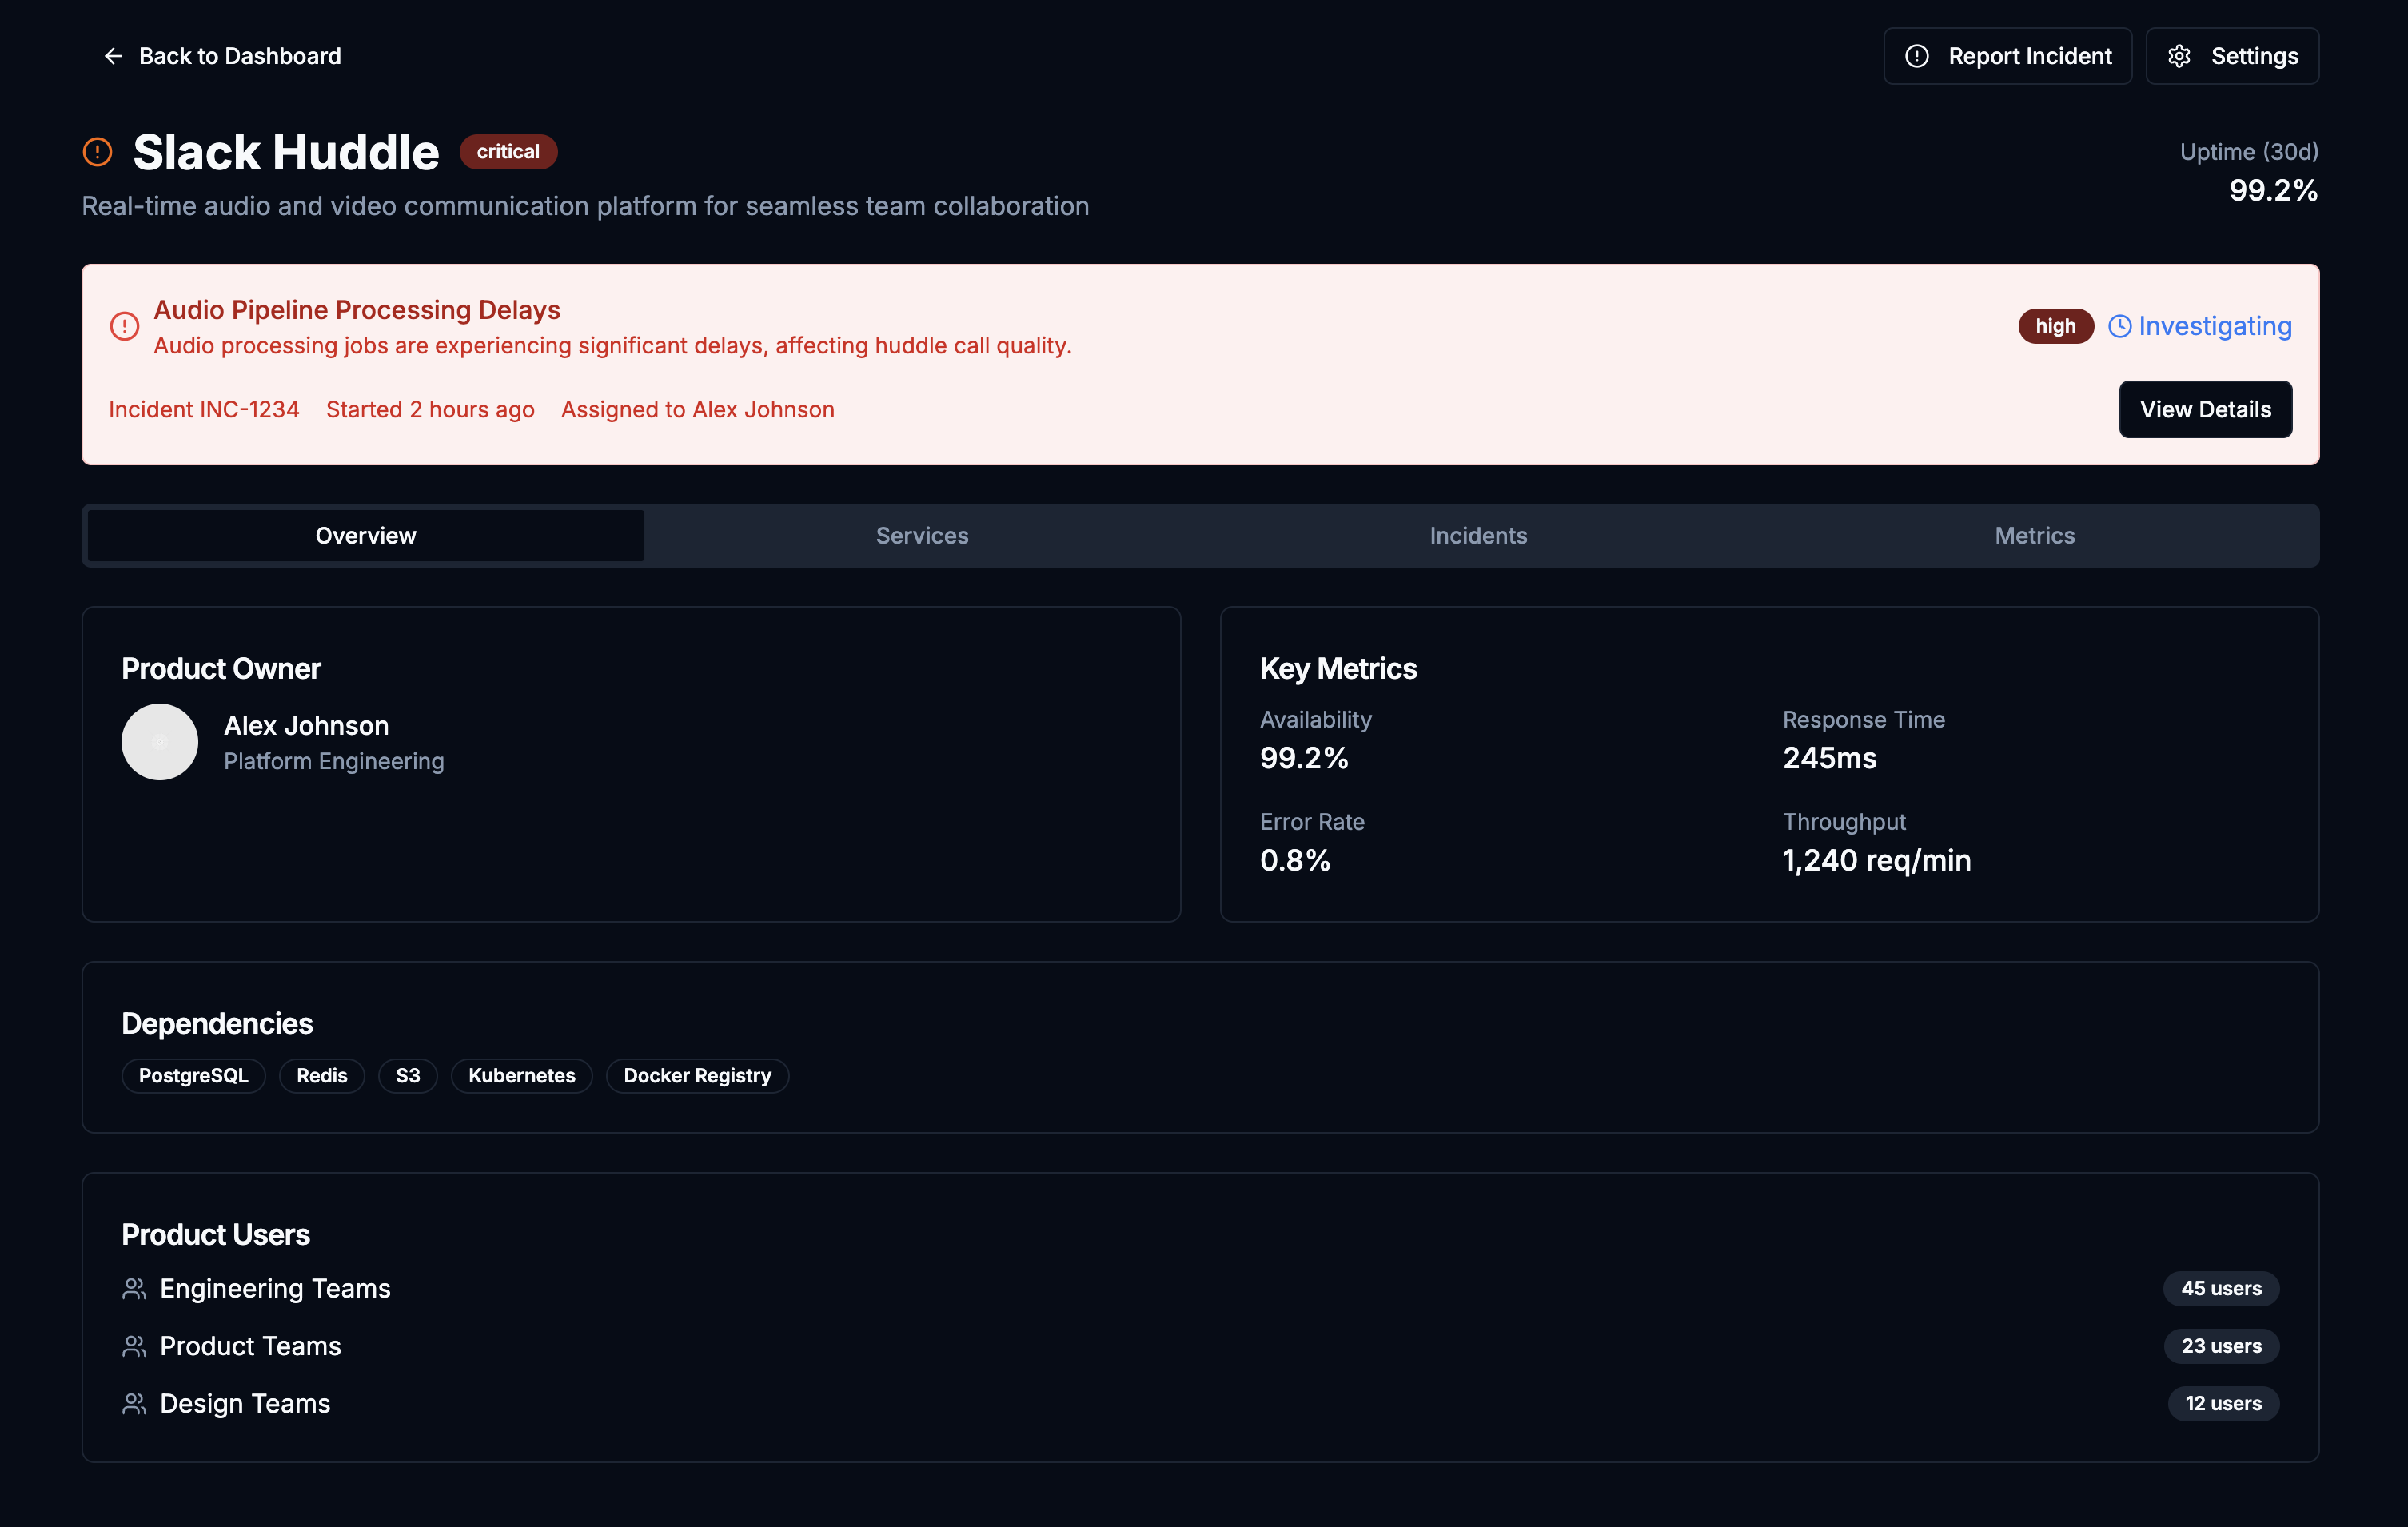Image resolution: width=2408 pixels, height=1527 pixels.
Task: Click the View Details button
Action: coord(2205,409)
